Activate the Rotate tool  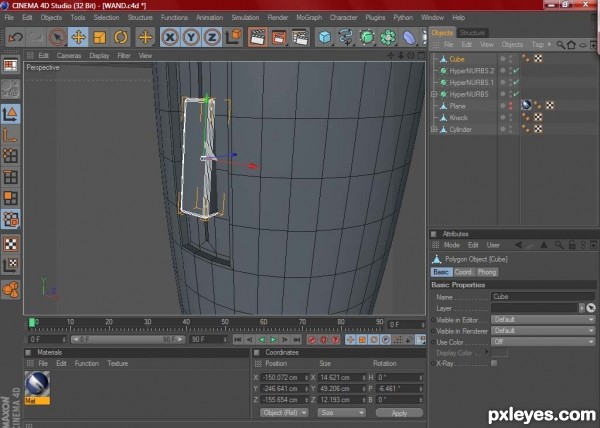121,37
